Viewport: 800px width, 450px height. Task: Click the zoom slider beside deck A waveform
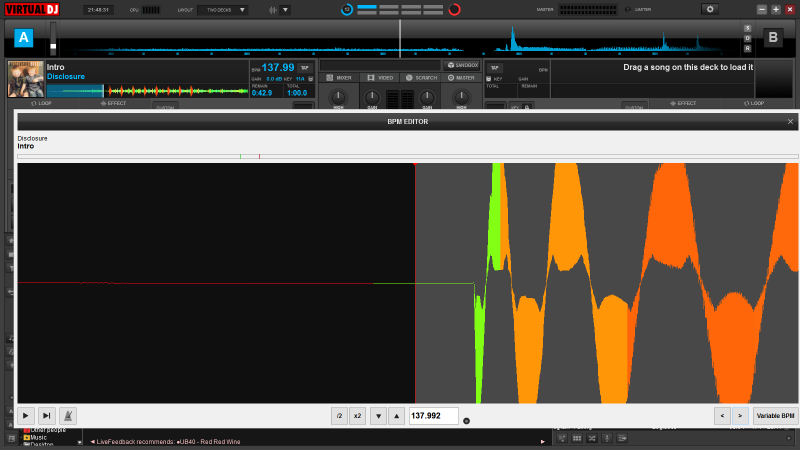coord(53,39)
